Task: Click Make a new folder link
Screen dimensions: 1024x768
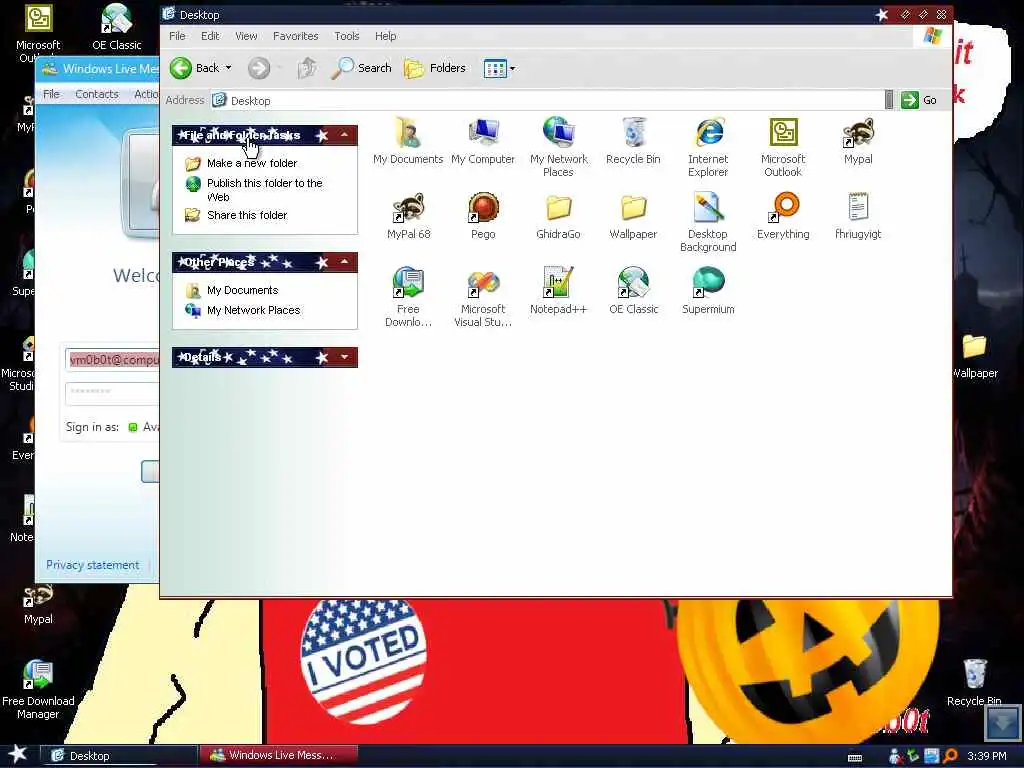Action: click(x=252, y=163)
